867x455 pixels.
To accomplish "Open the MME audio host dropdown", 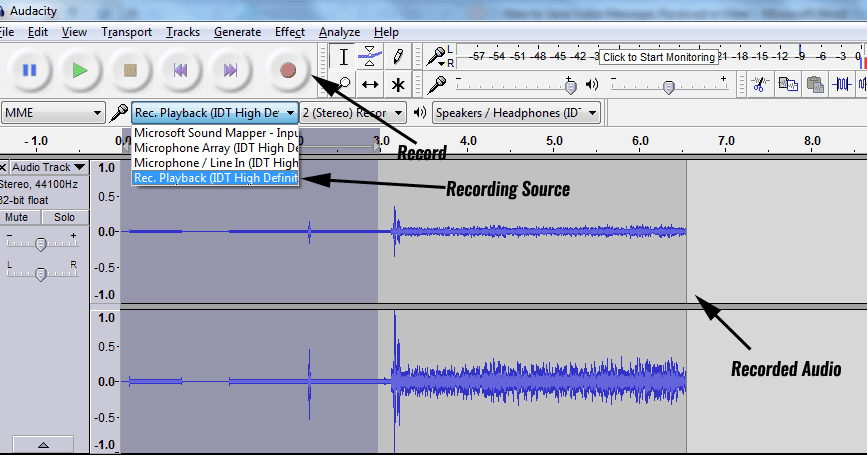I will tap(53, 113).
